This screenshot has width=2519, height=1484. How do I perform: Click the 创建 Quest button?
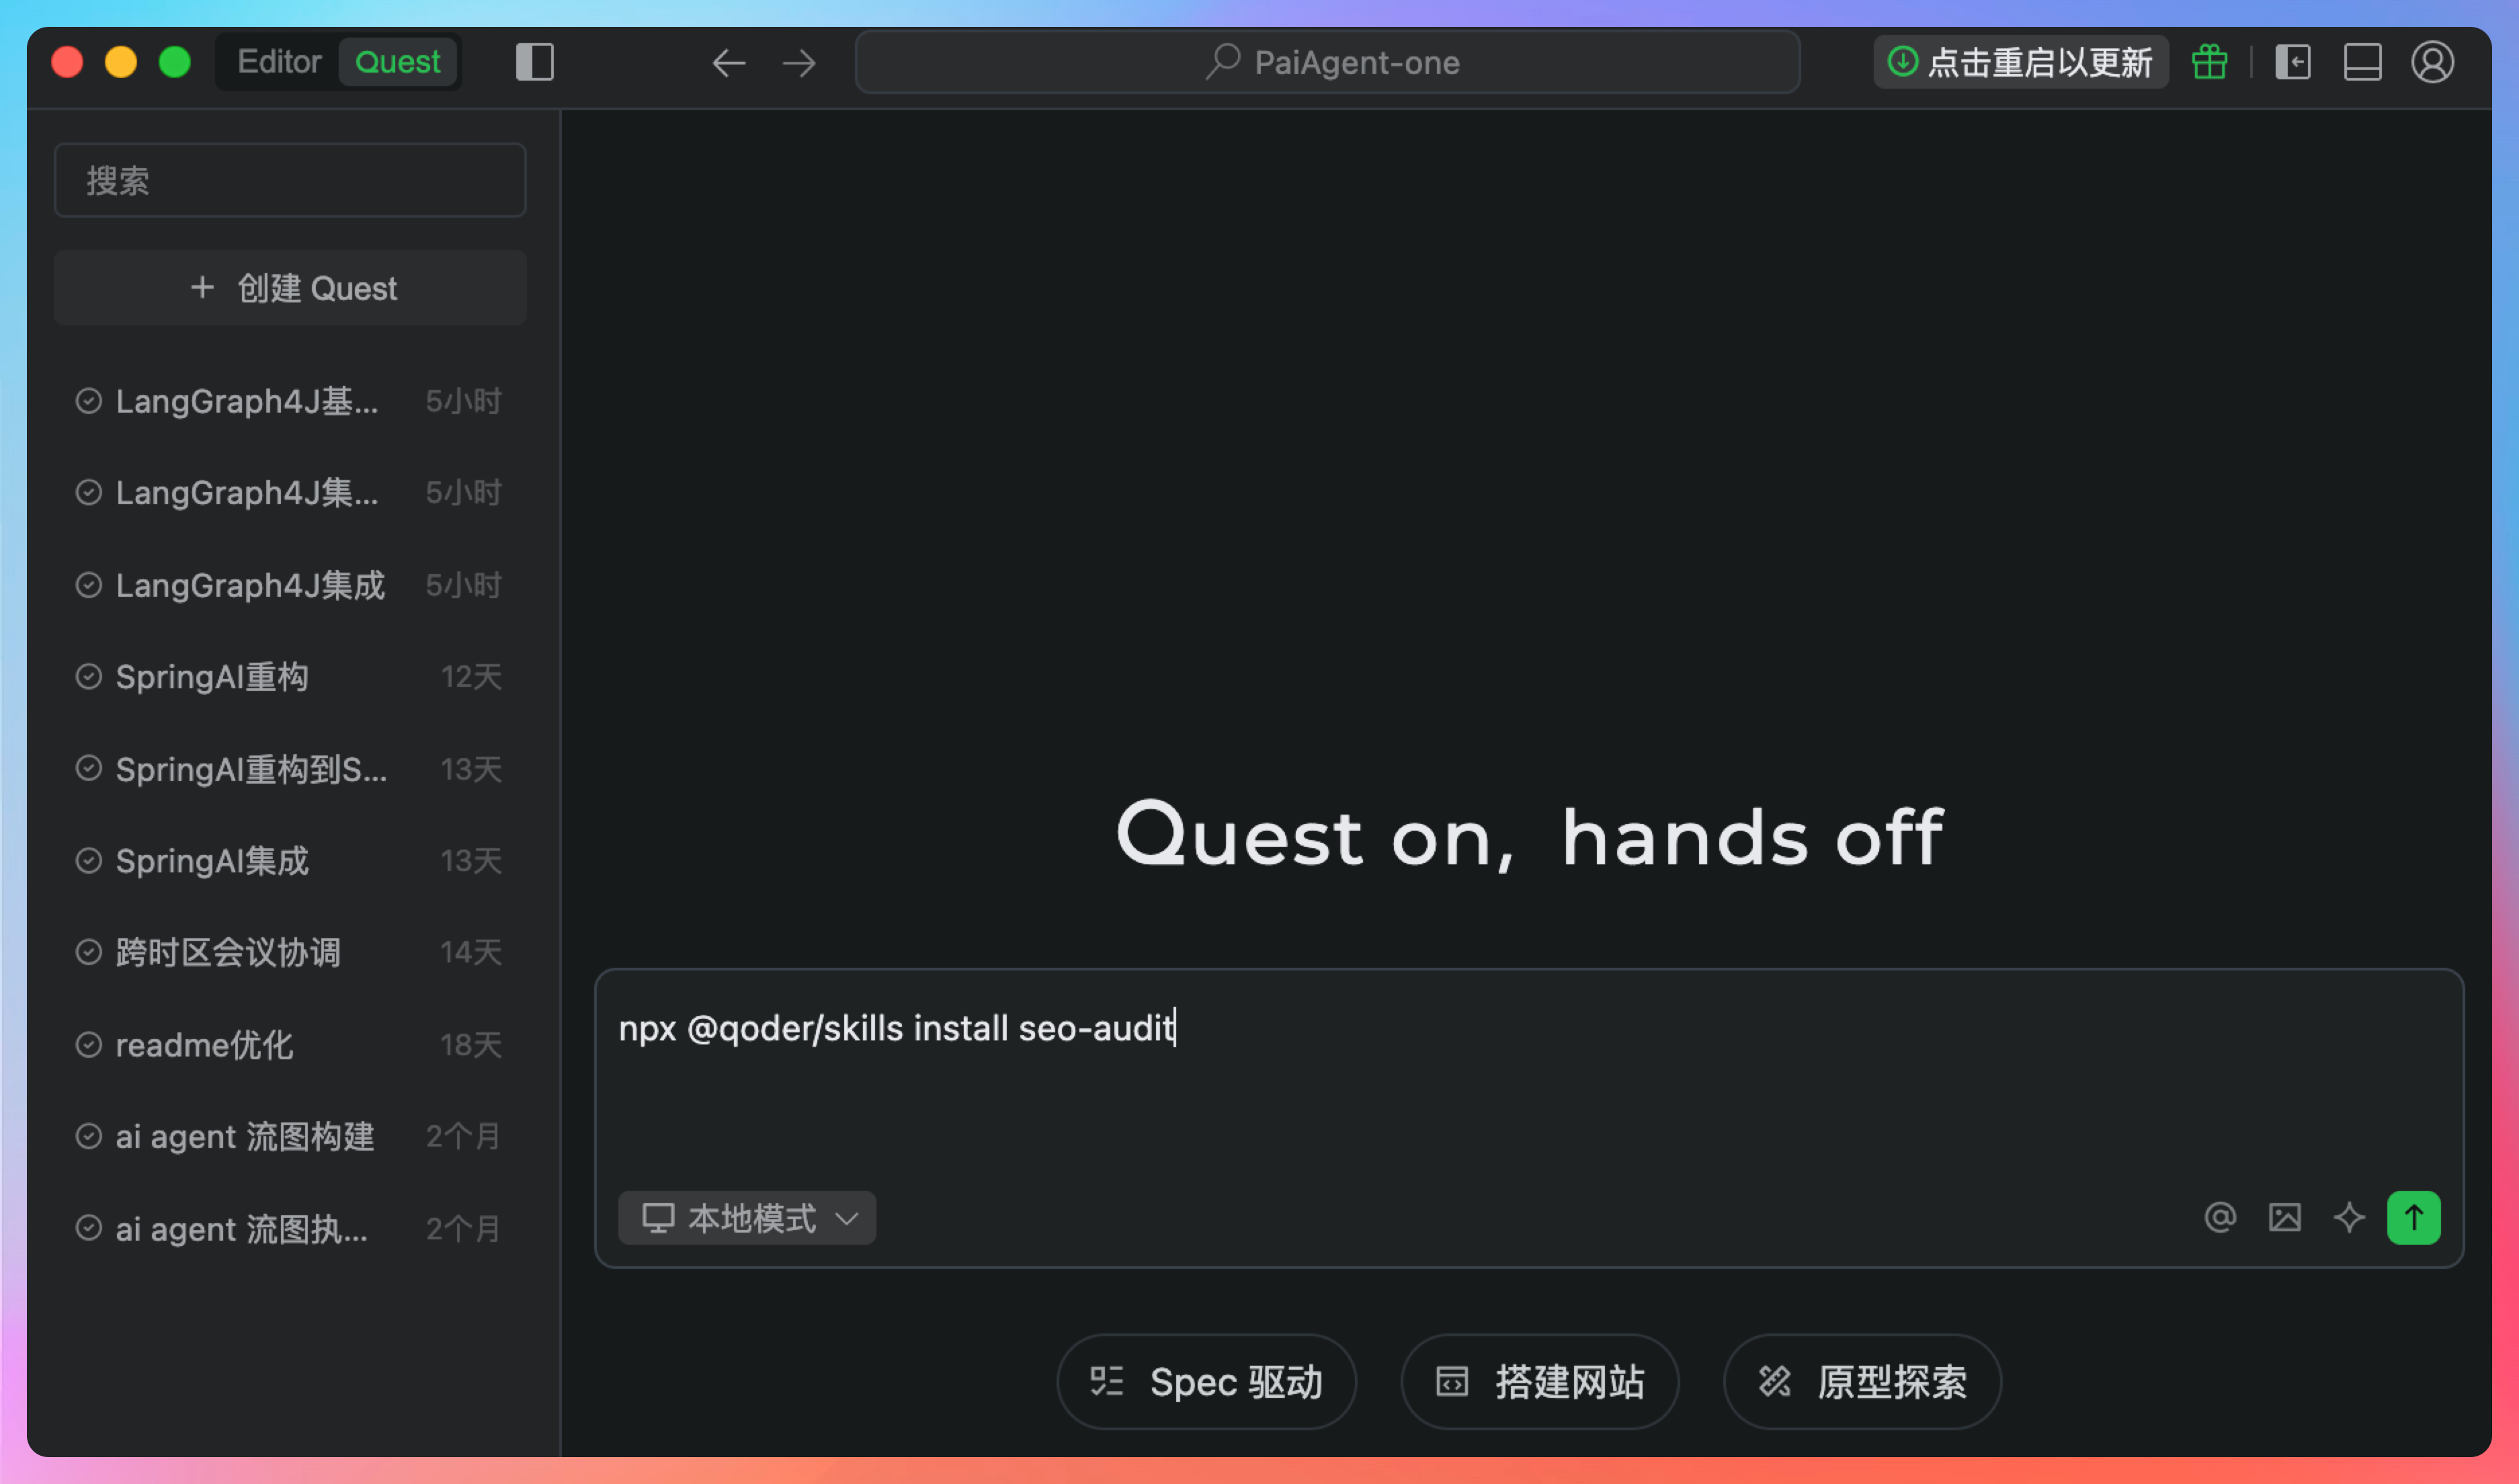pyautogui.click(x=290, y=288)
